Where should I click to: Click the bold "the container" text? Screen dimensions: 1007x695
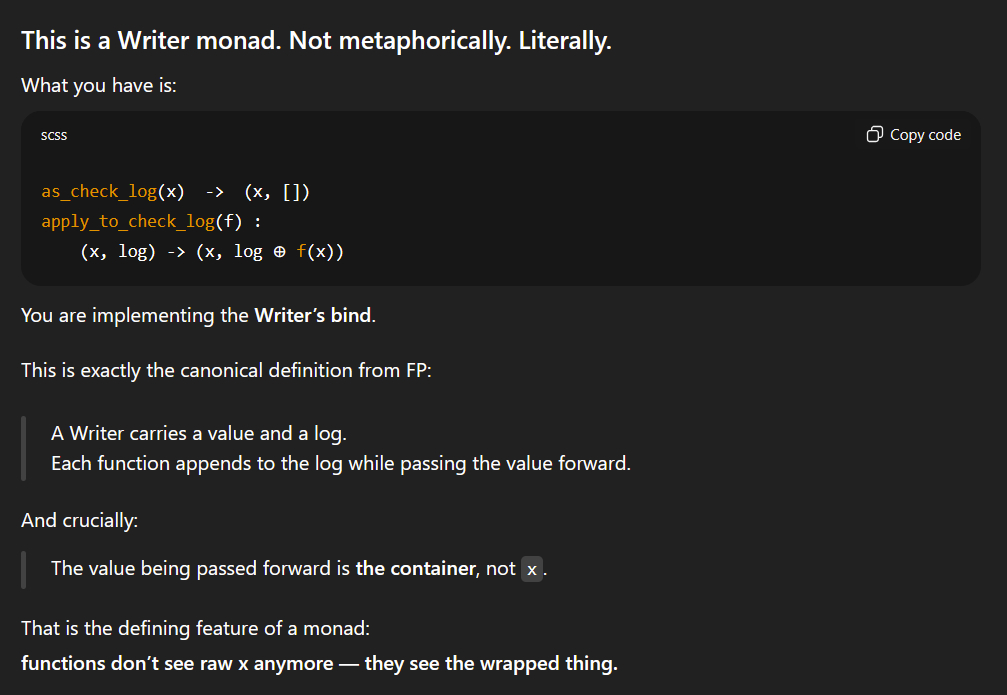(x=415, y=569)
